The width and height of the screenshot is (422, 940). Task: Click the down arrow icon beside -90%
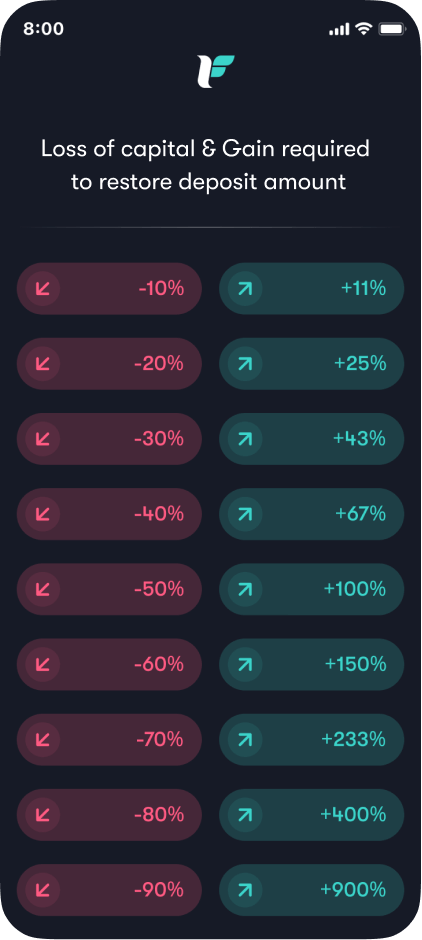pos(43,890)
